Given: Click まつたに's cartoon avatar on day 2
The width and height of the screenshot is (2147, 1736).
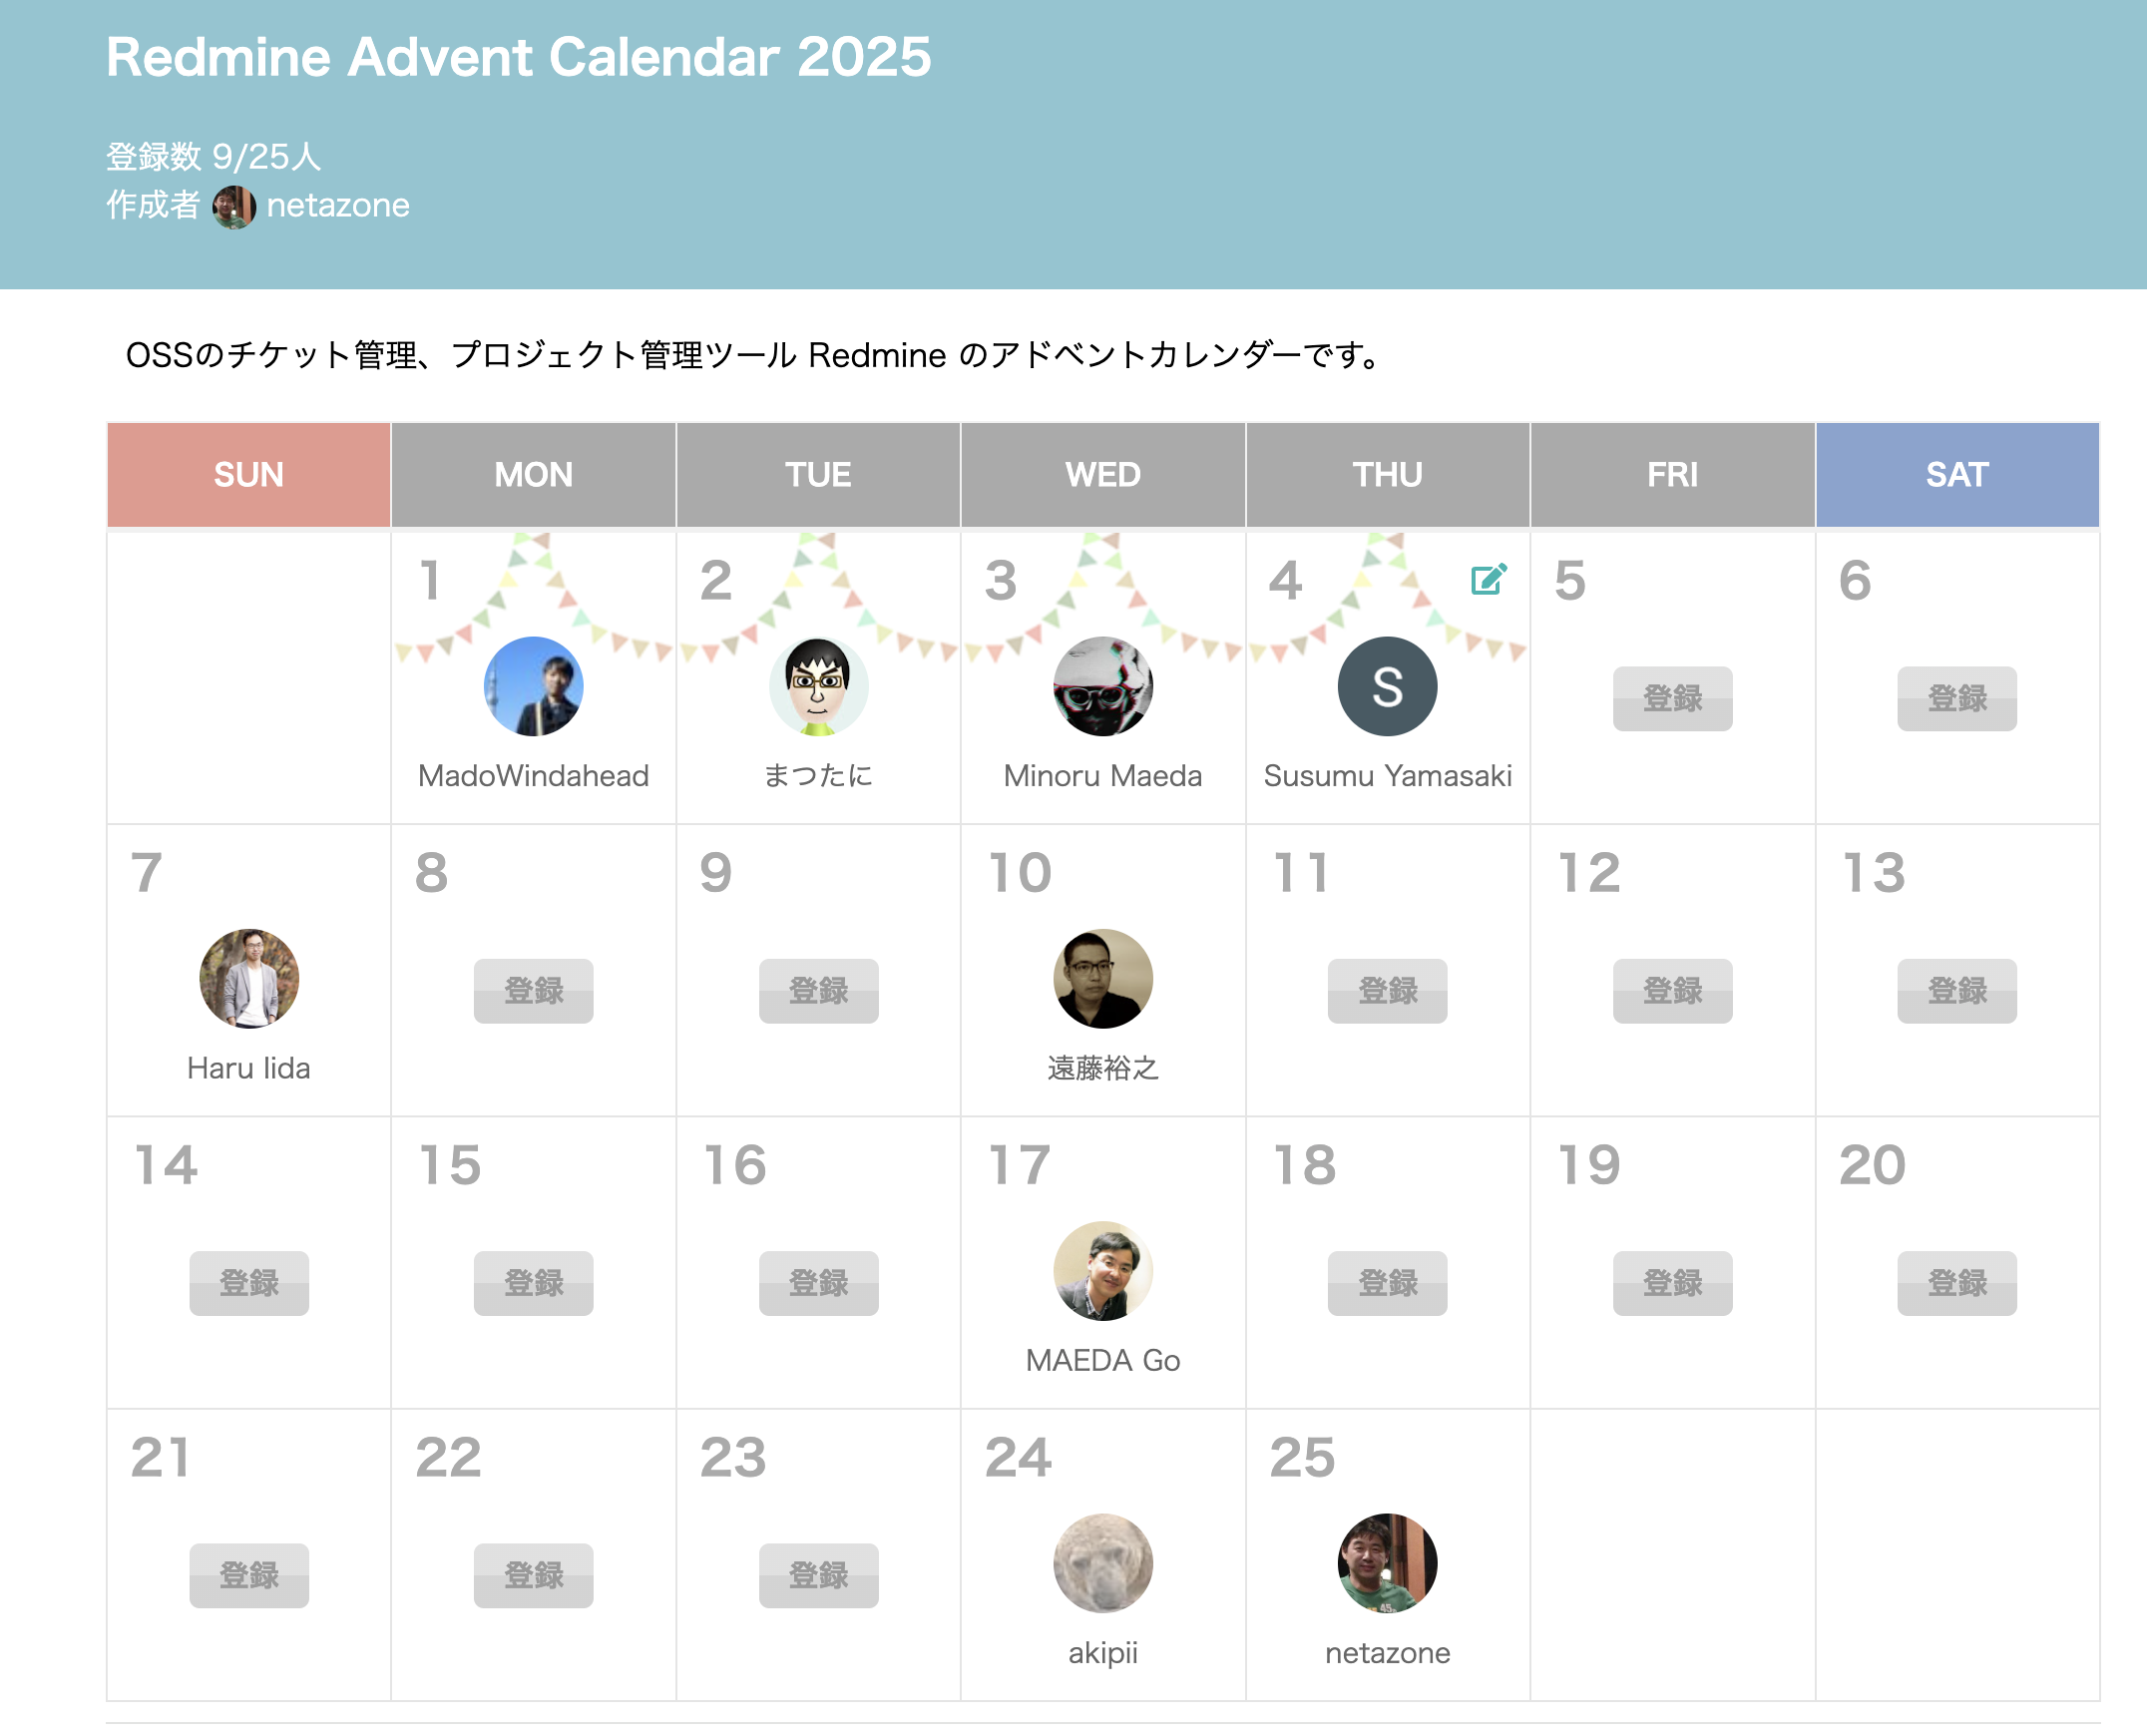Looking at the screenshot, I should tap(818, 686).
